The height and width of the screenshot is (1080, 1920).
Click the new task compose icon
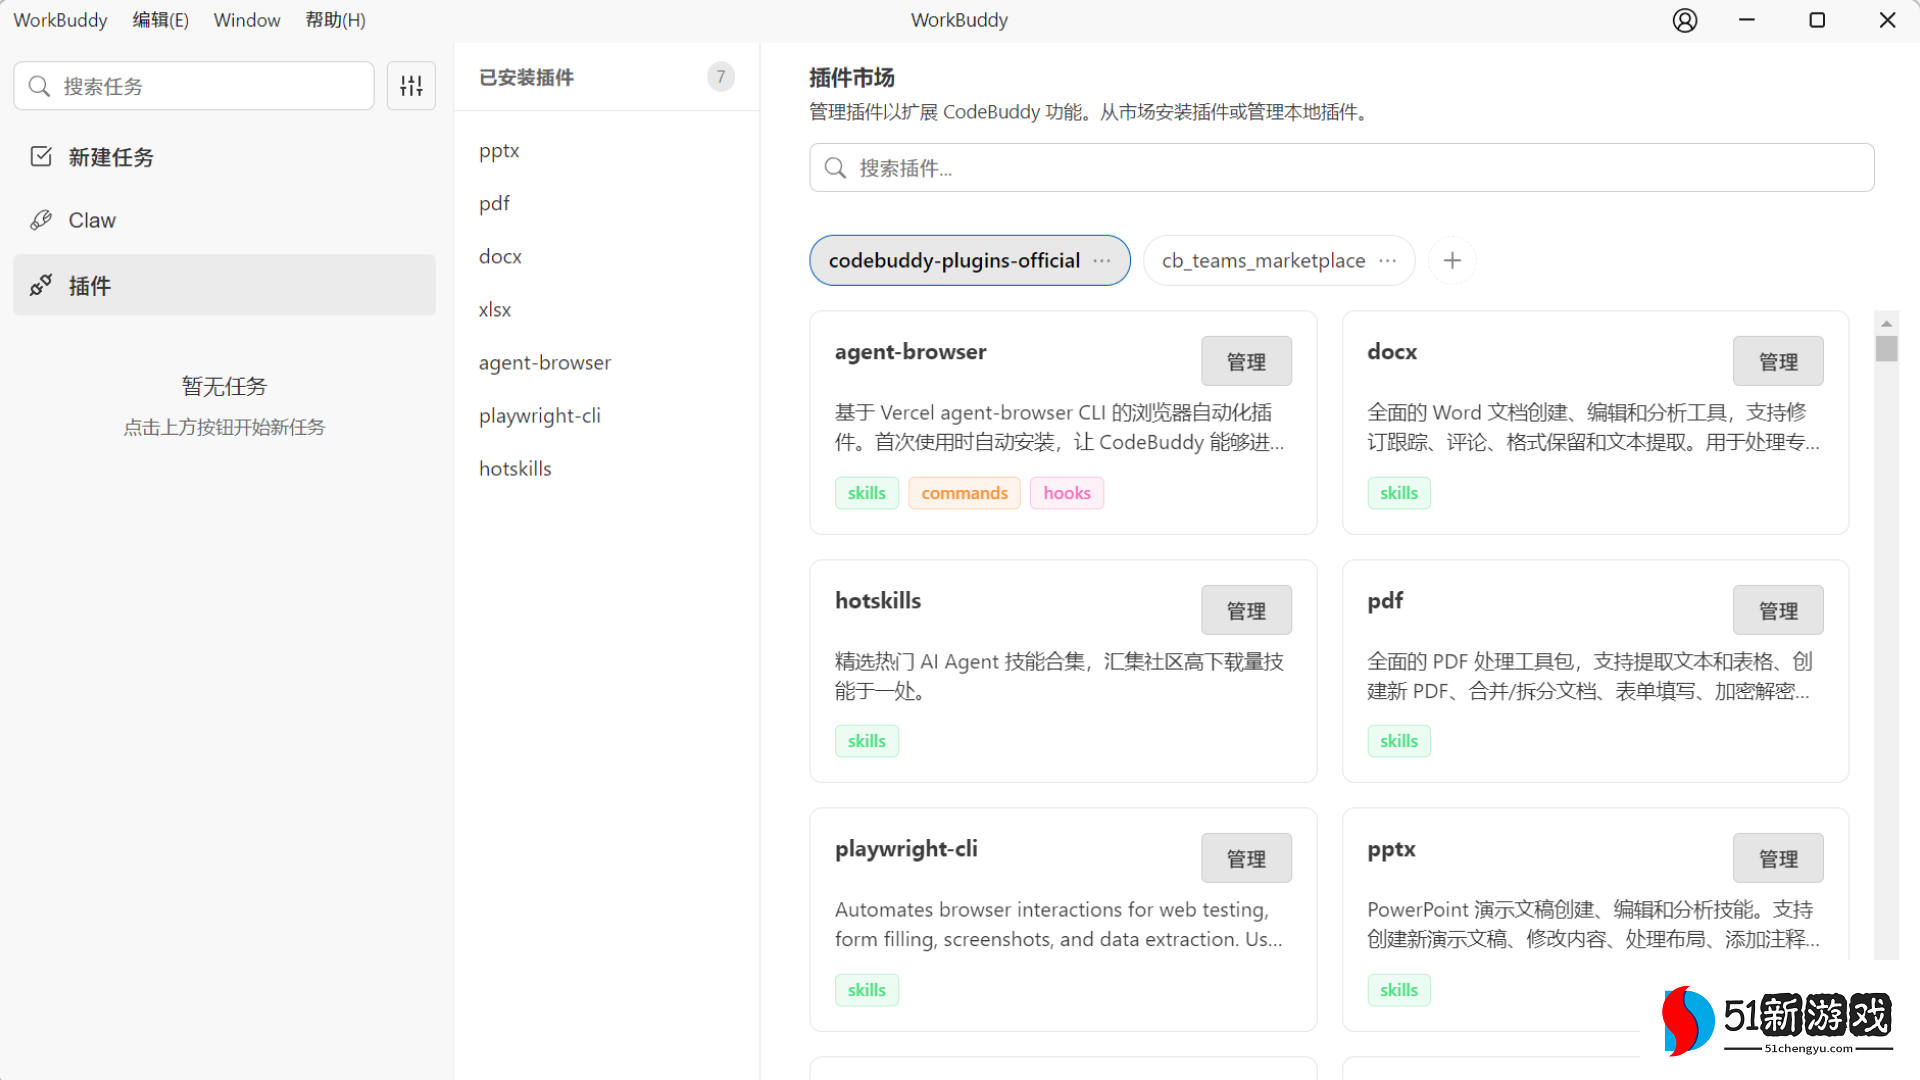pos(41,157)
